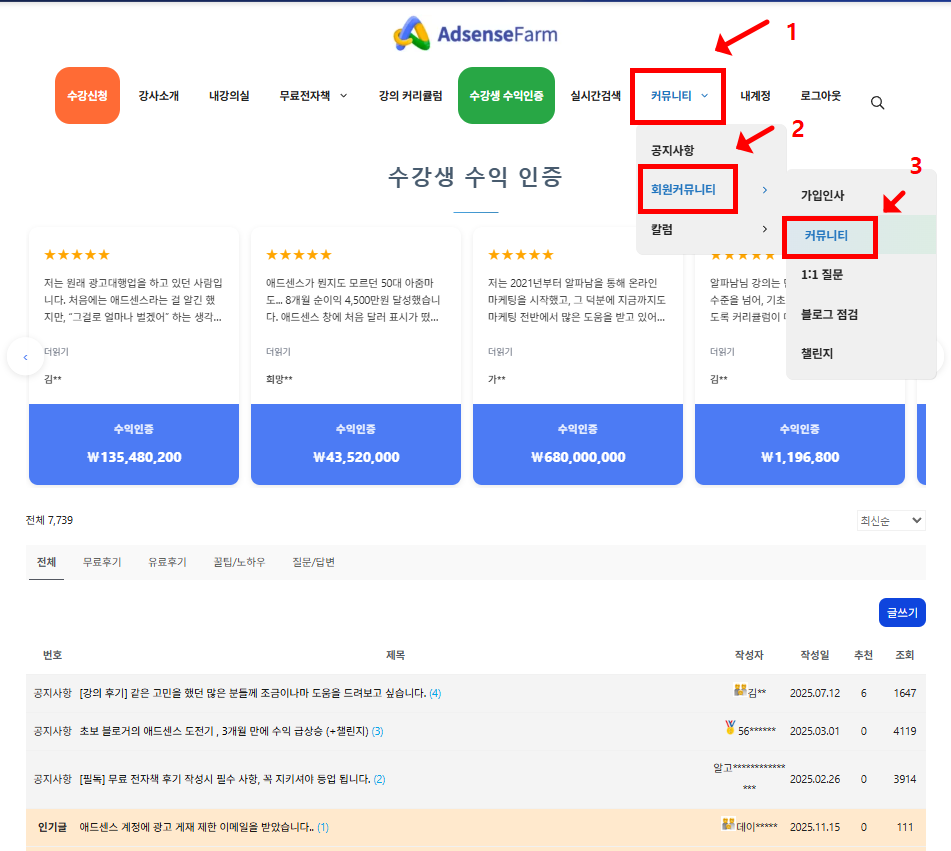951x851 pixels.
Task: Click the 추천 column header
Action: (863, 655)
